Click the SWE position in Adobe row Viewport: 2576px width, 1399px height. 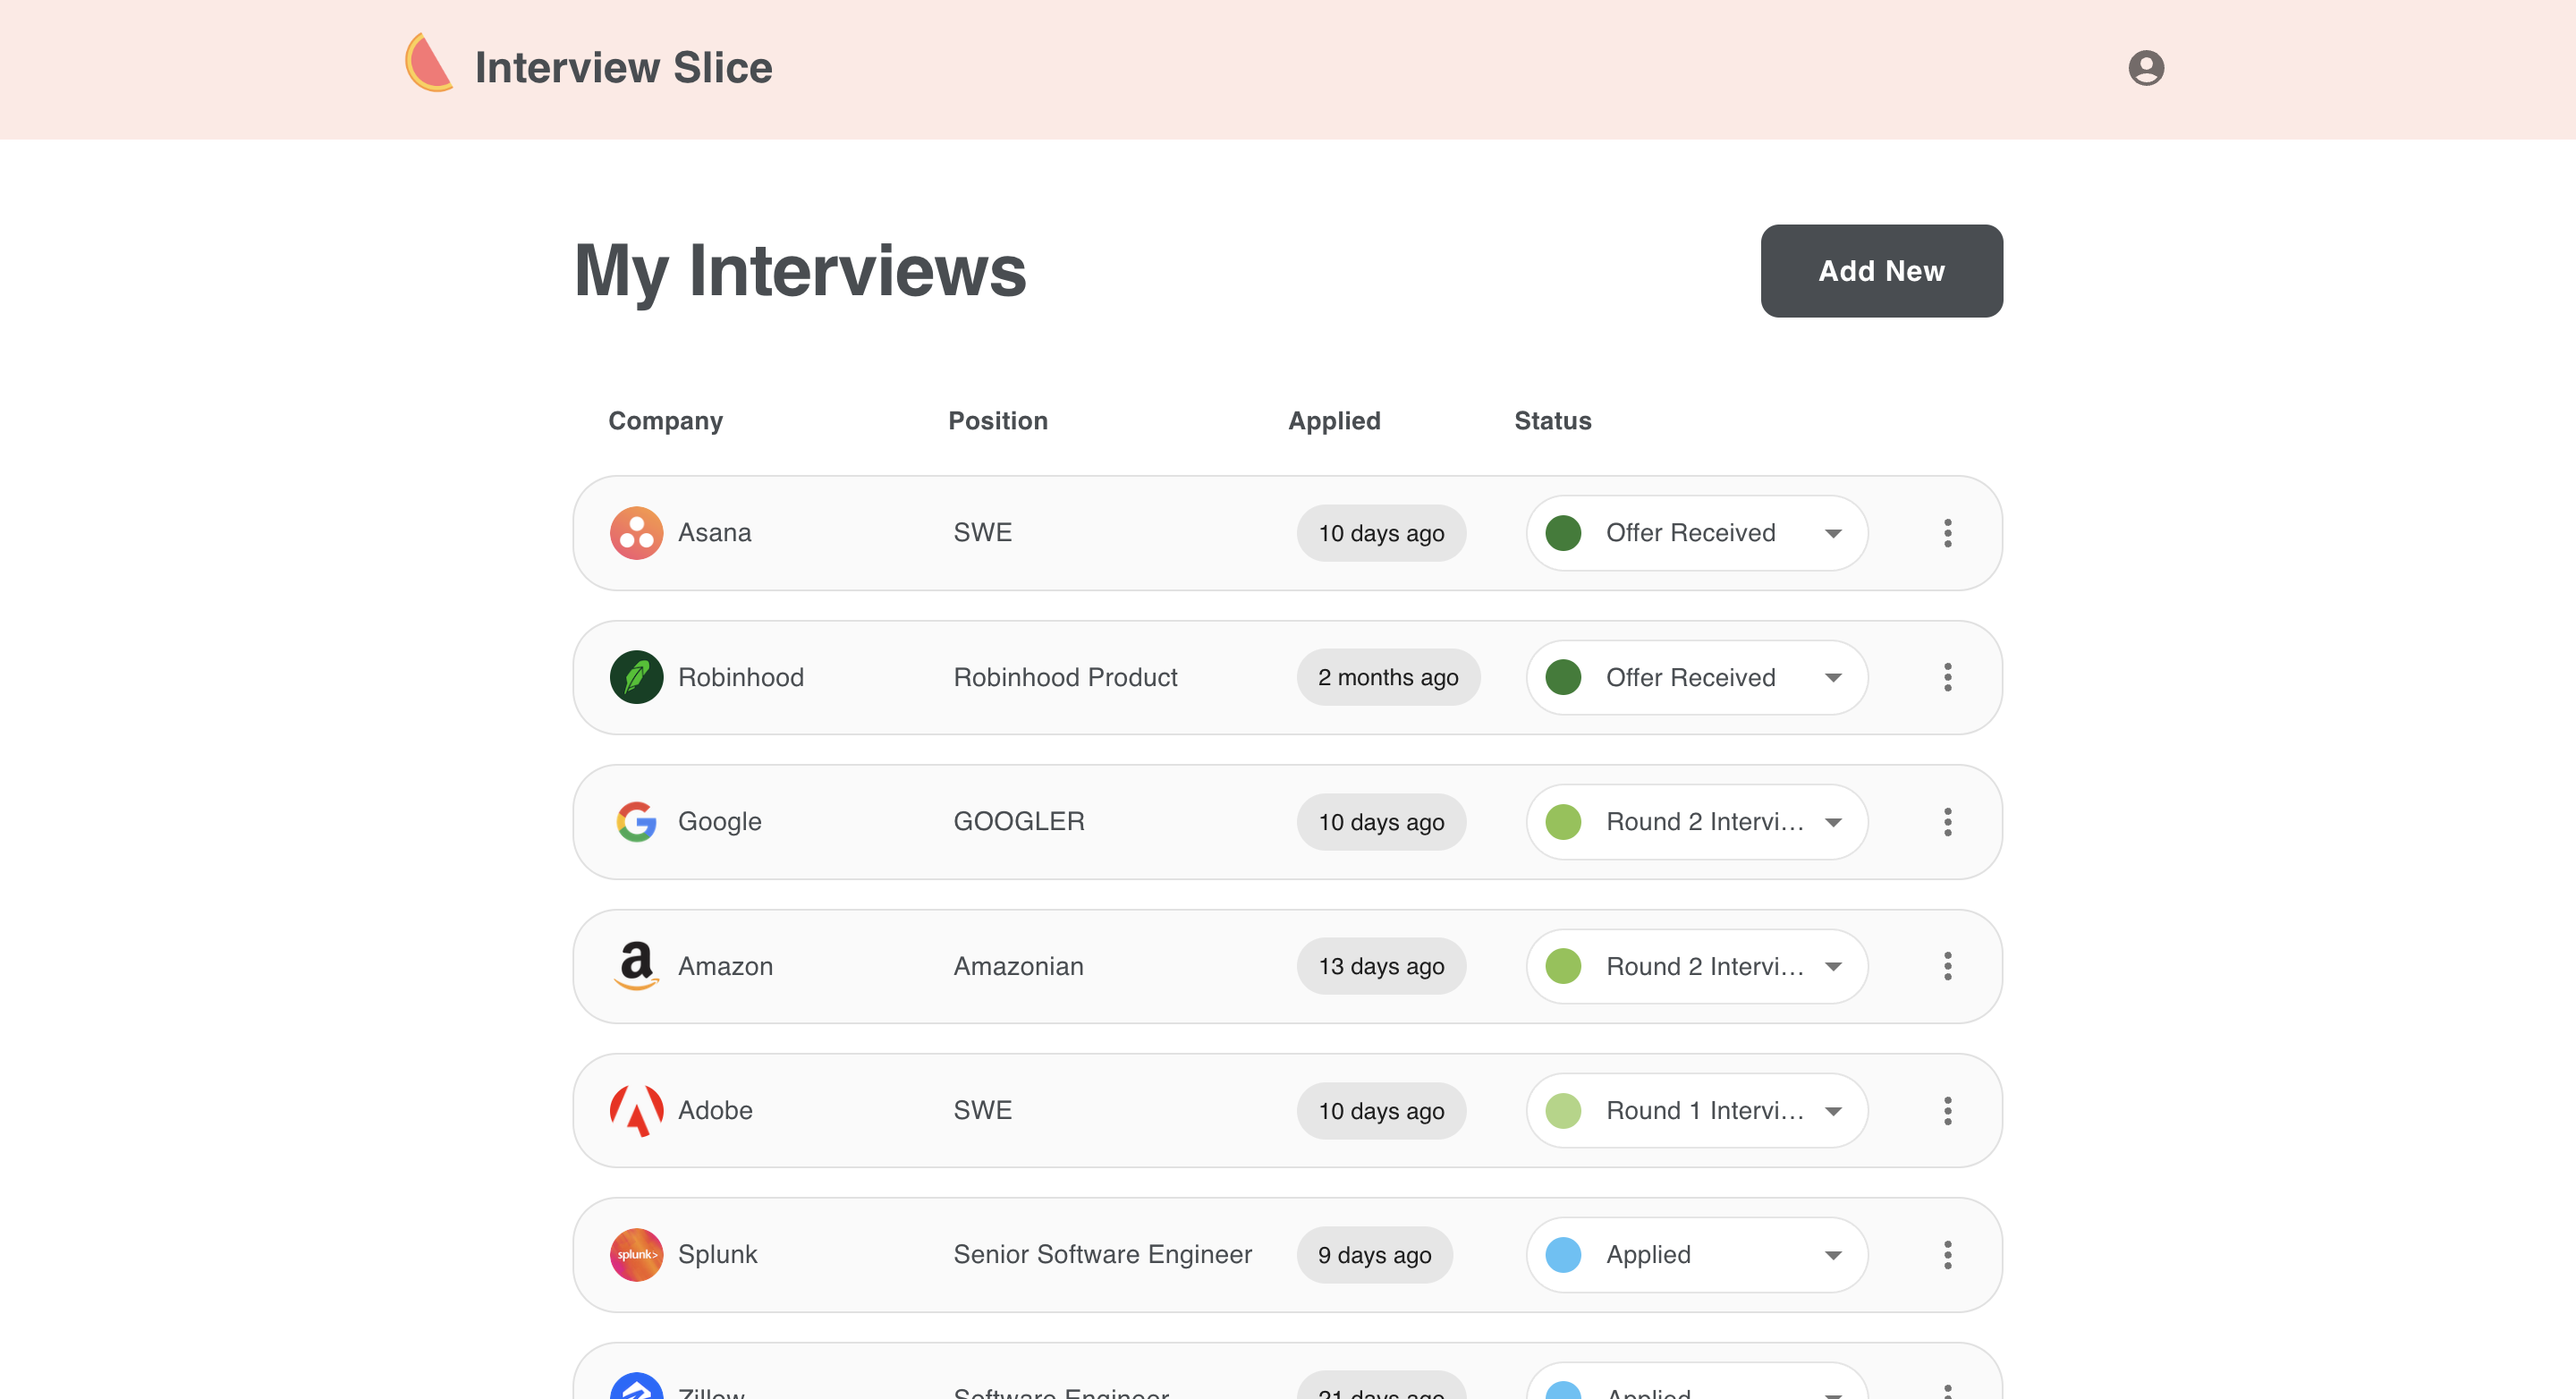982,1110
